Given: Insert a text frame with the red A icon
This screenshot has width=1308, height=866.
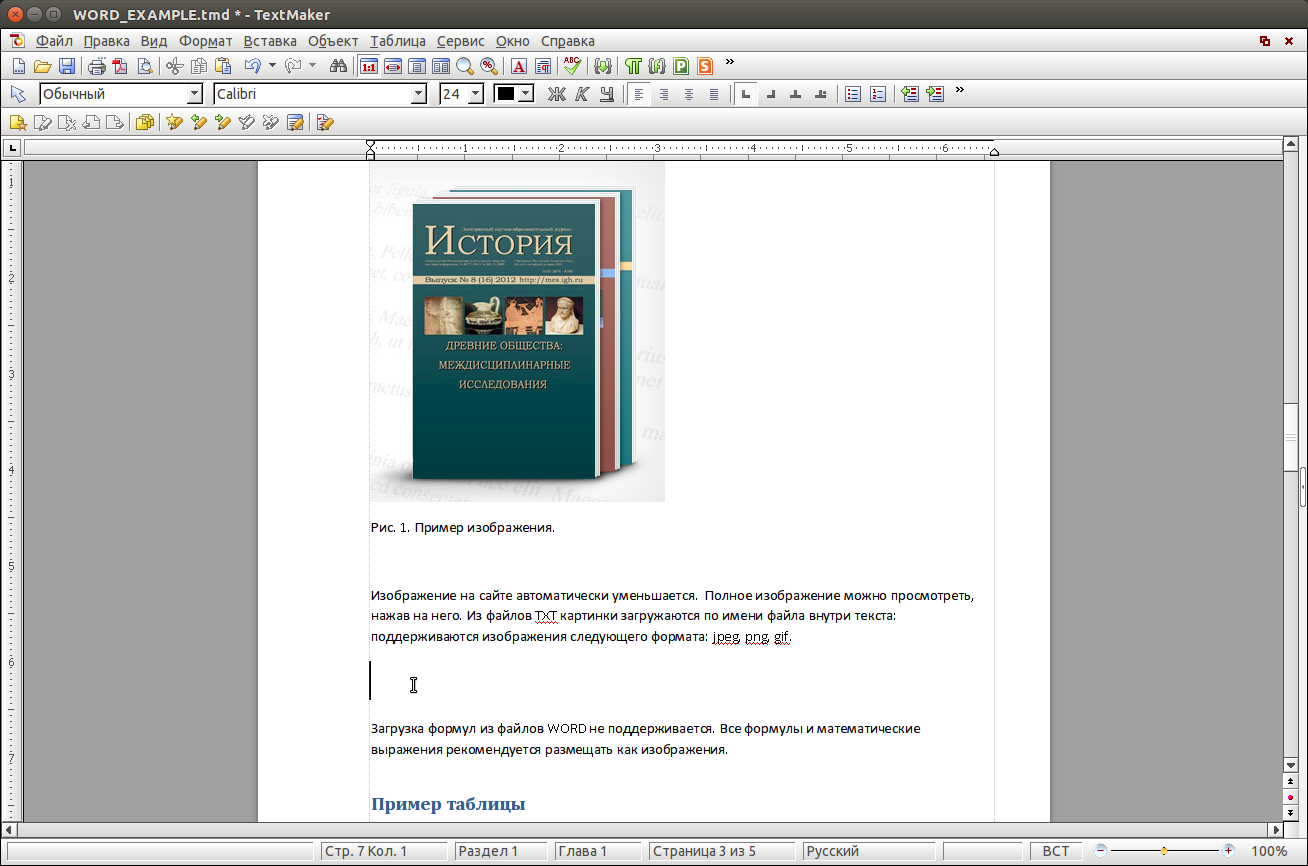Looking at the screenshot, I should click(x=519, y=67).
